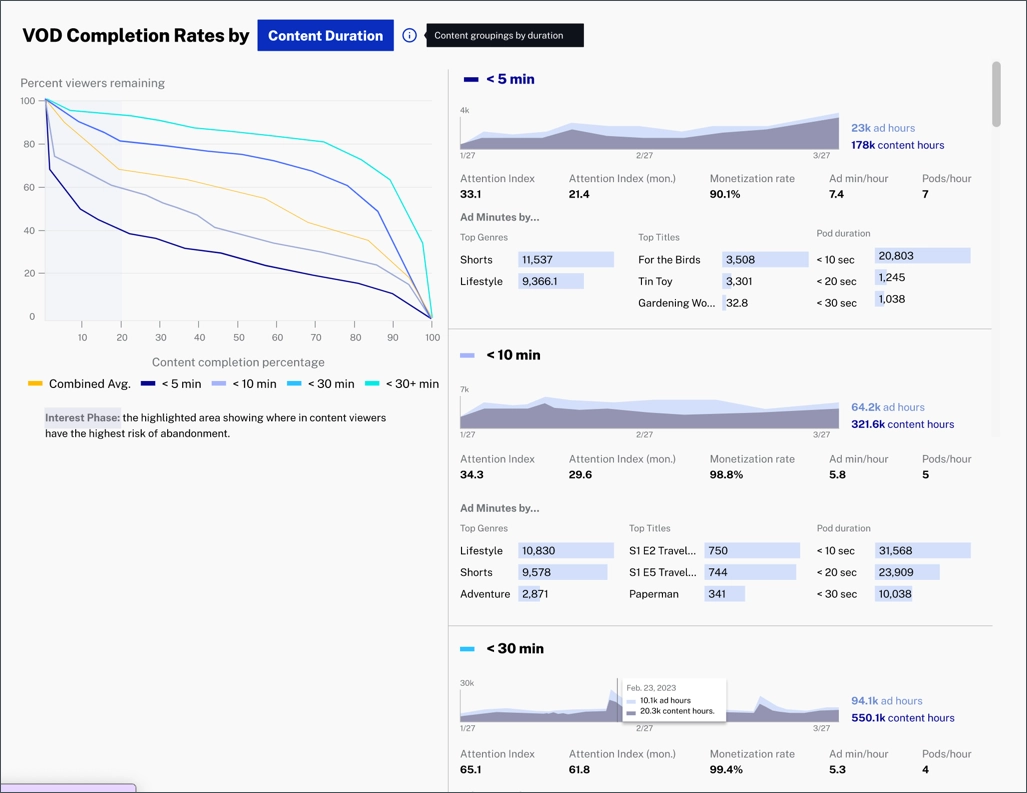Viewport: 1027px width, 793px height.
Task: Click the Paperman title bar
Action: pyautogui.click(x=724, y=594)
